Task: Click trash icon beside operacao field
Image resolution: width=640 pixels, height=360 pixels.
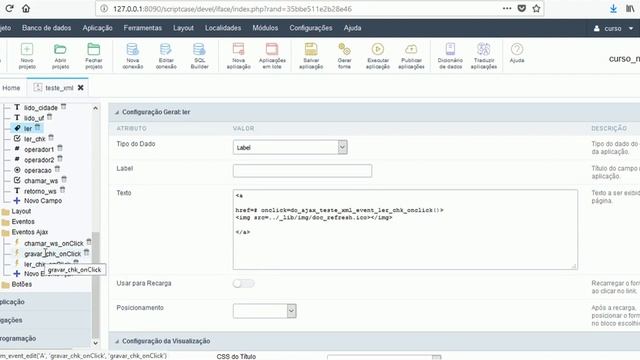Action: coord(58,169)
